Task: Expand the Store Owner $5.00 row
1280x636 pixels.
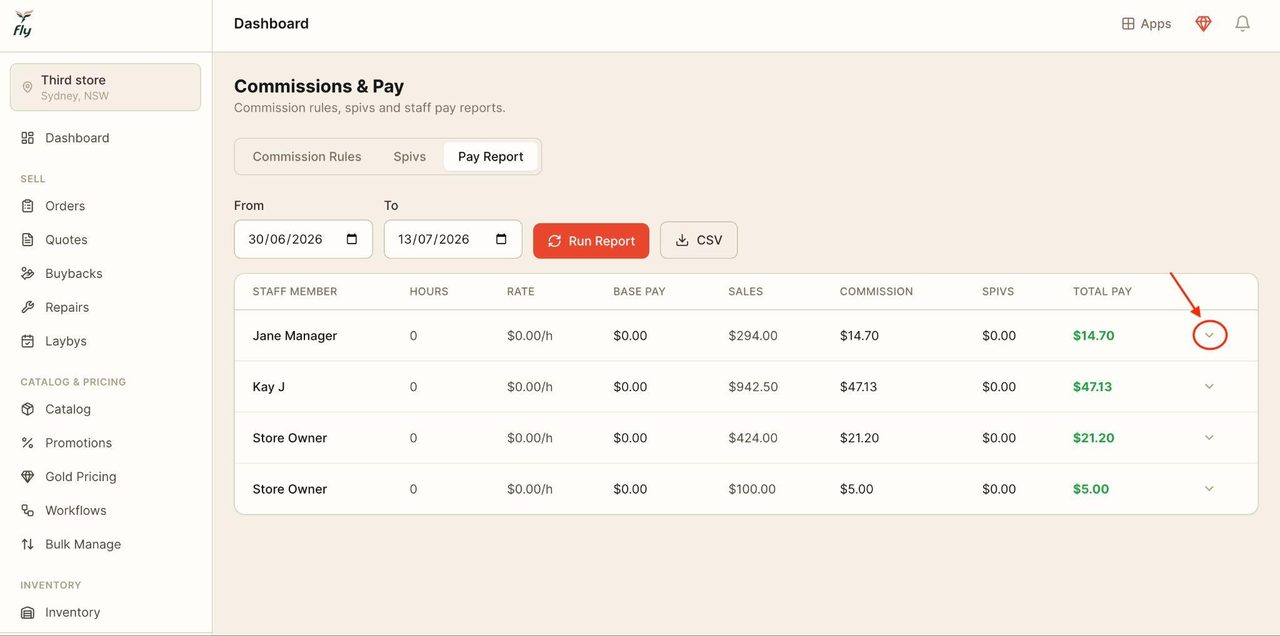Action: click(x=1209, y=489)
